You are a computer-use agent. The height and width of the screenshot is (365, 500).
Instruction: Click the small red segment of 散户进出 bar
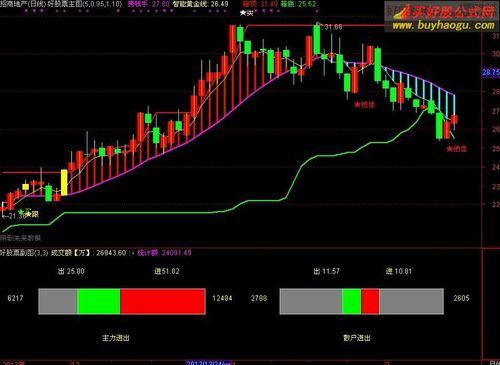pyautogui.click(x=370, y=301)
